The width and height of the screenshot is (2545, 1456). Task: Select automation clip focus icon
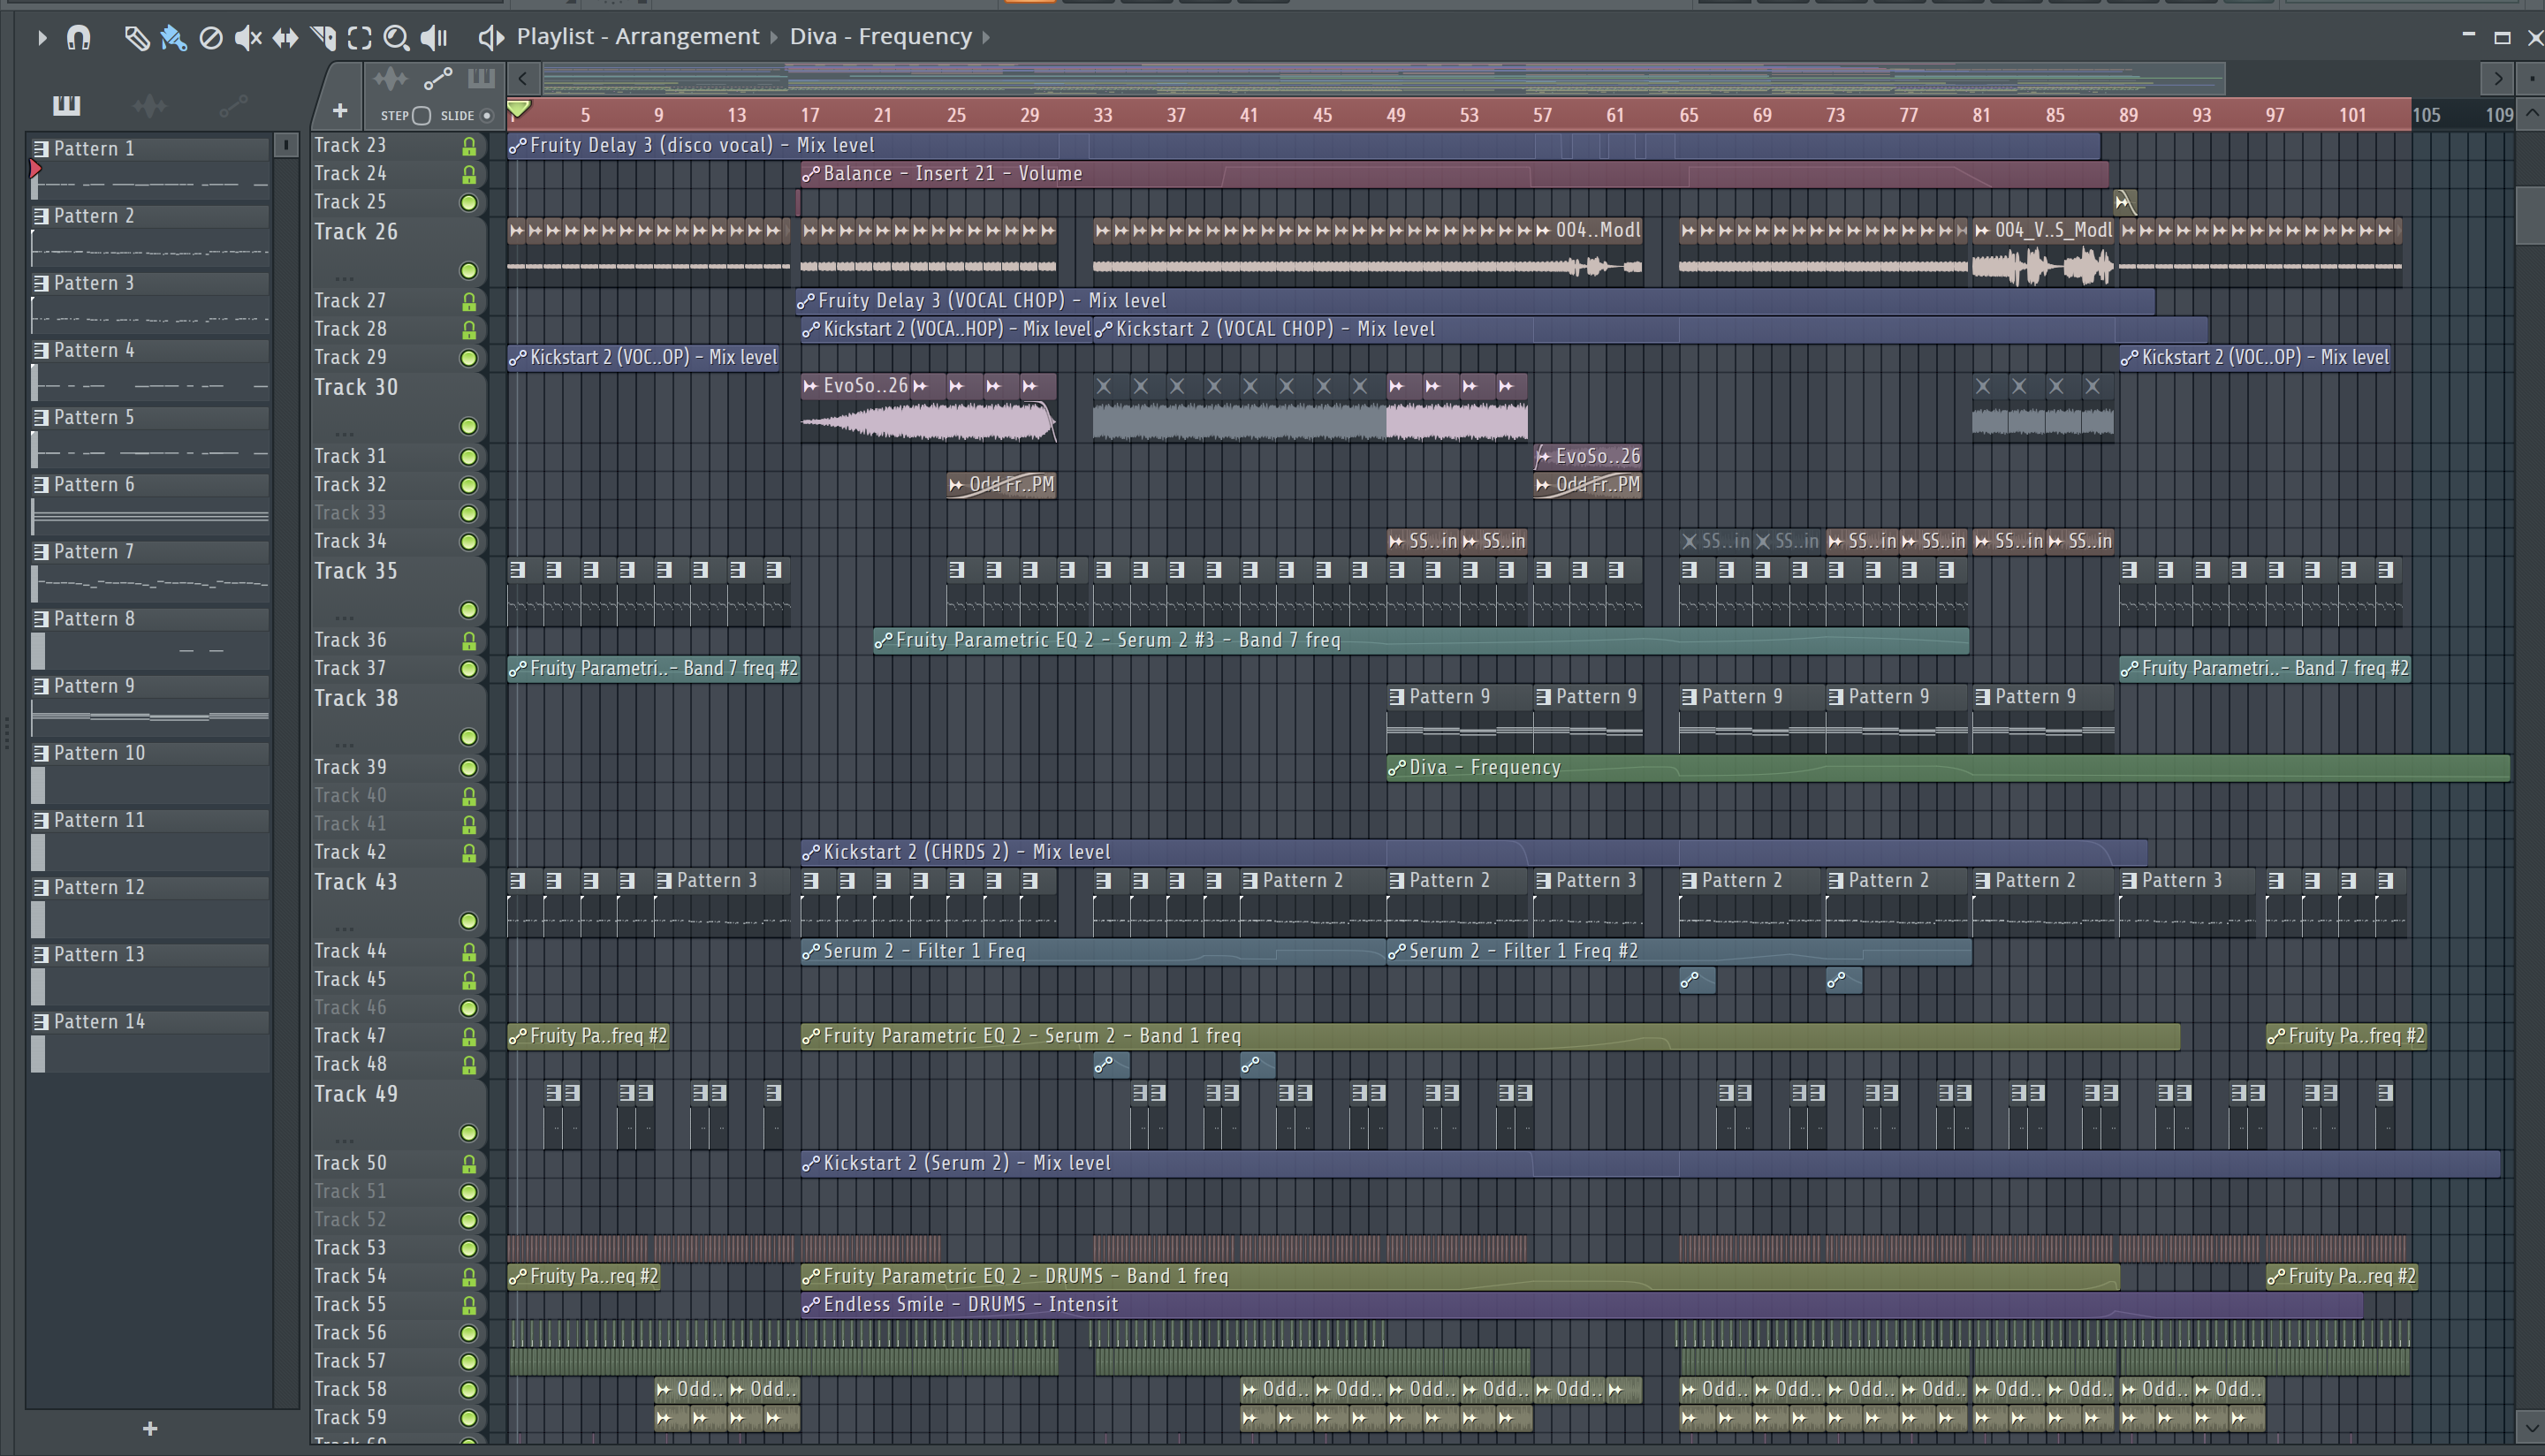438,78
